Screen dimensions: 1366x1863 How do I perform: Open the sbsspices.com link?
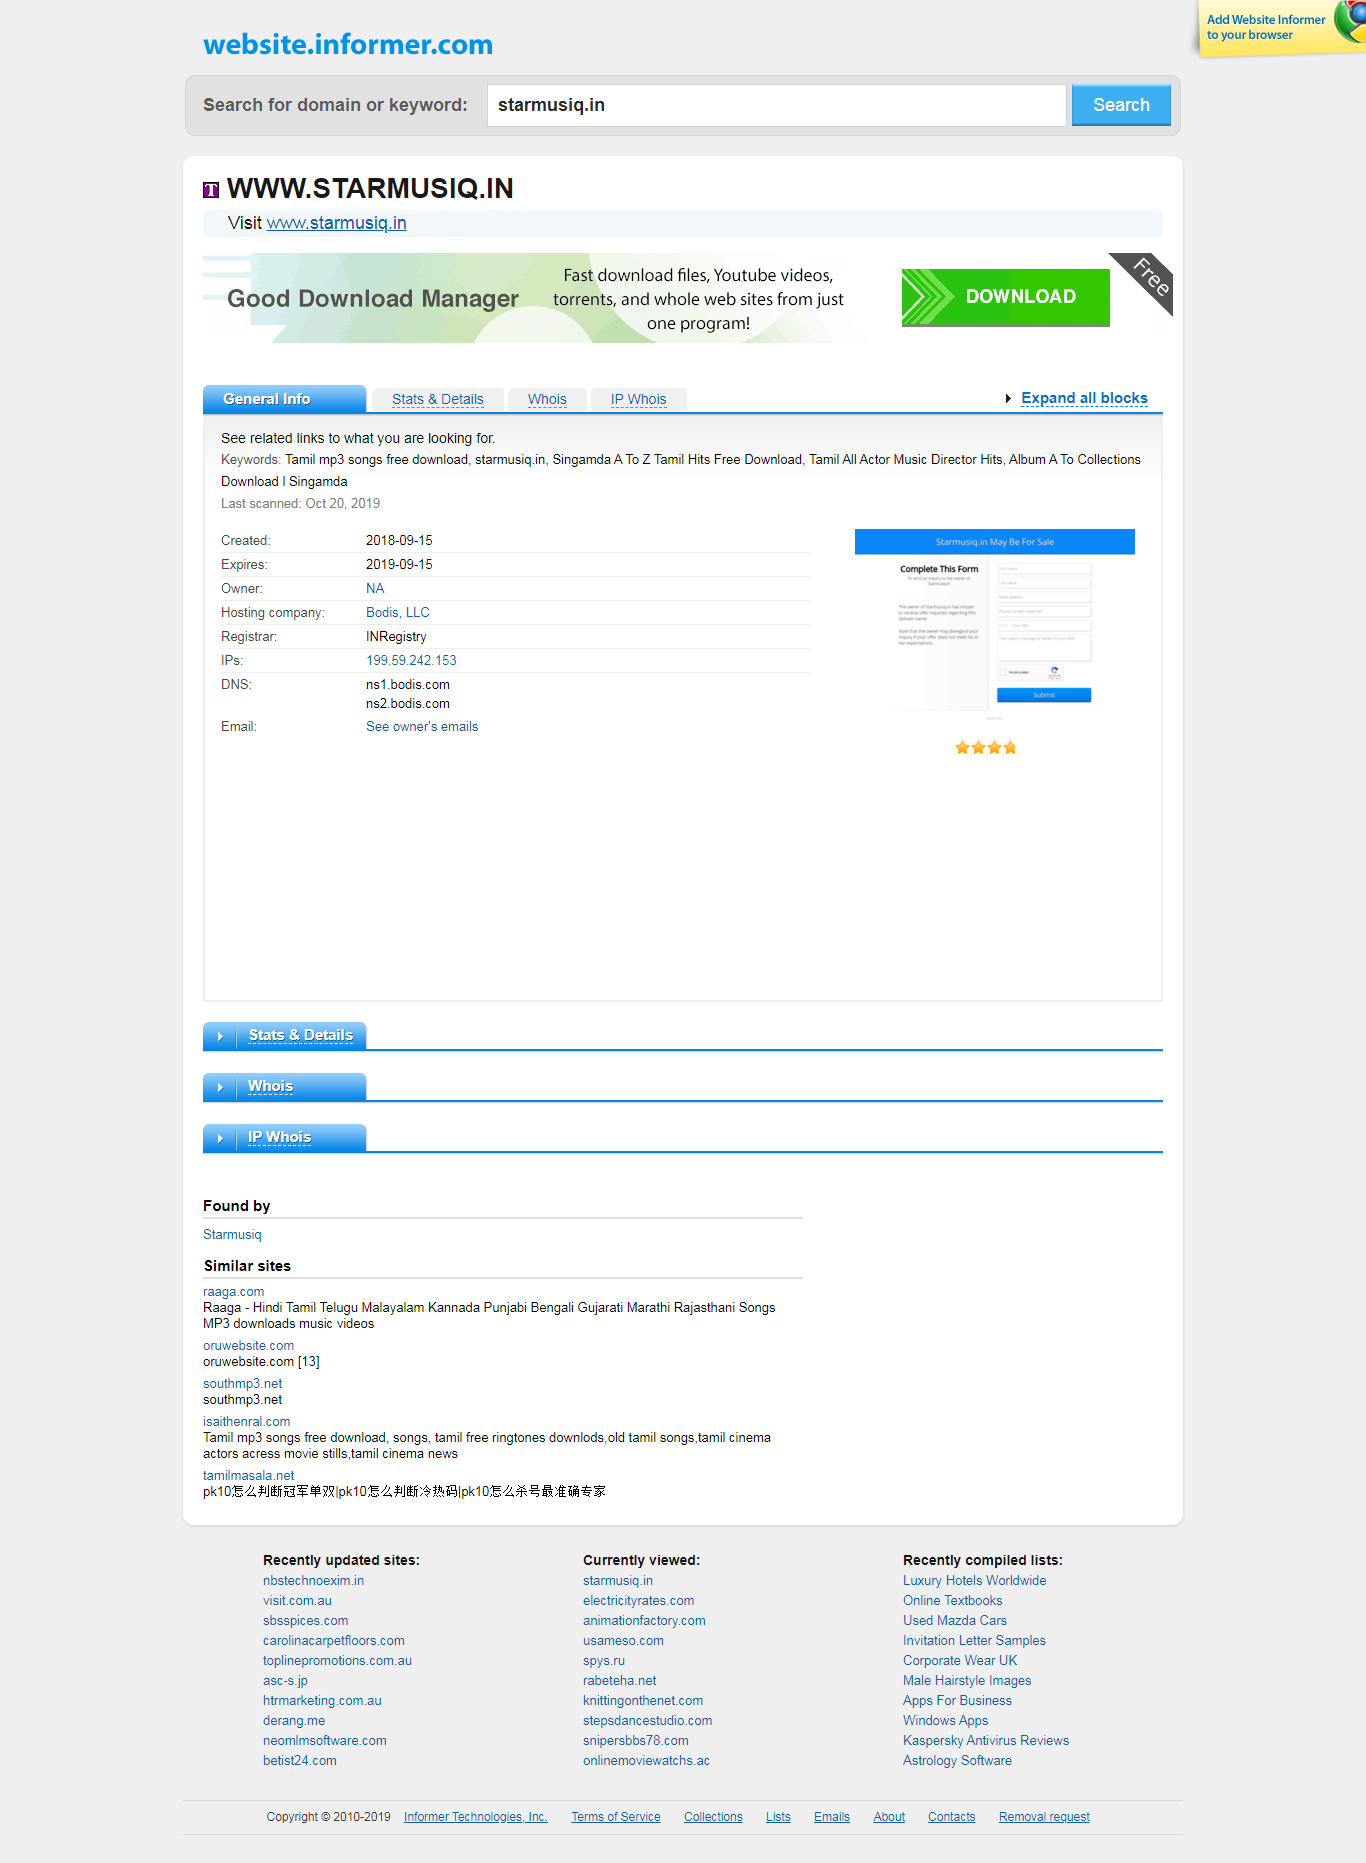305,1621
